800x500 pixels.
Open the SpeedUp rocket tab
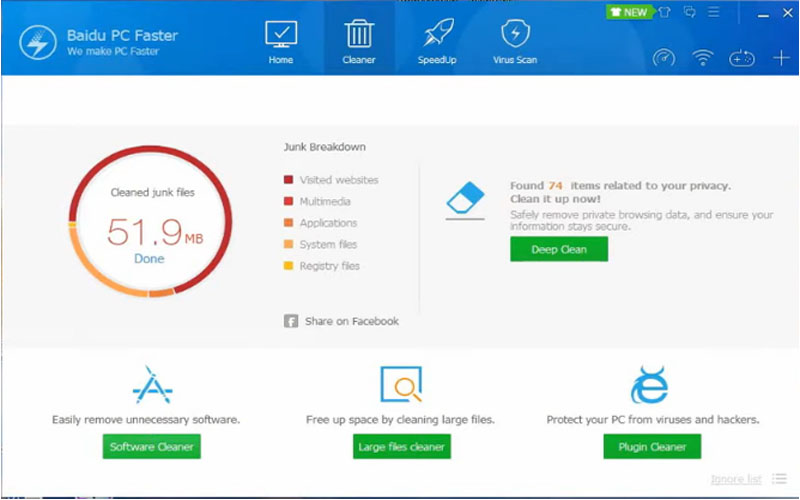pyautogui.click(x=437, y=42)
